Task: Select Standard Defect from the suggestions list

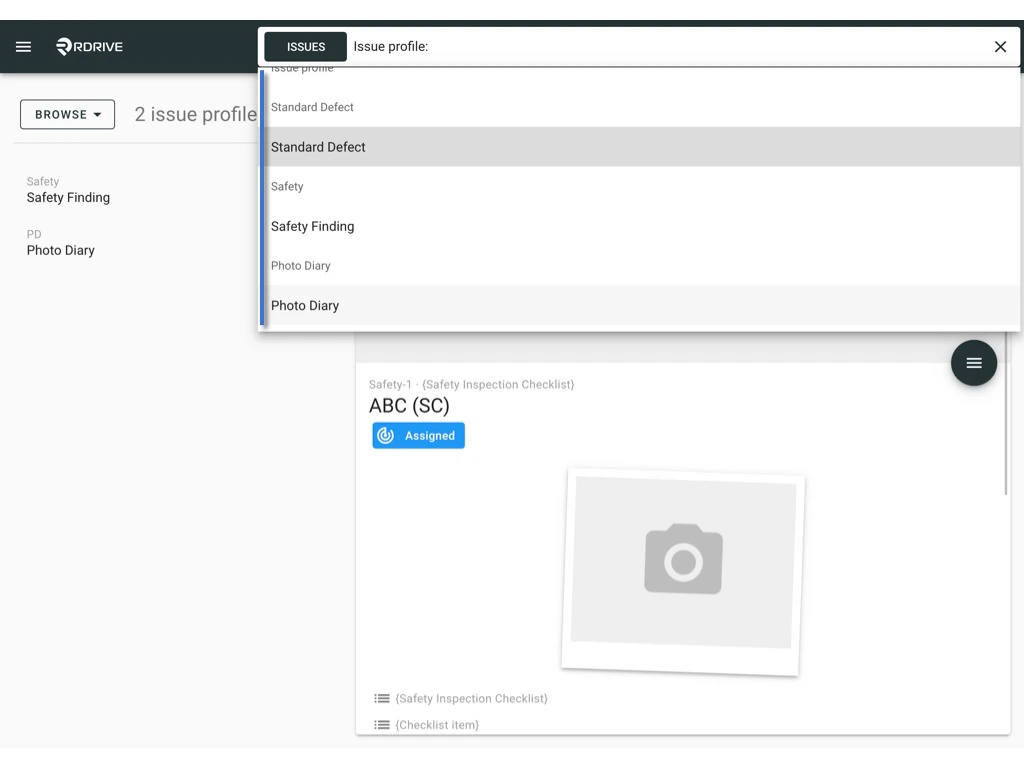Action: click(x=317, y=146)
